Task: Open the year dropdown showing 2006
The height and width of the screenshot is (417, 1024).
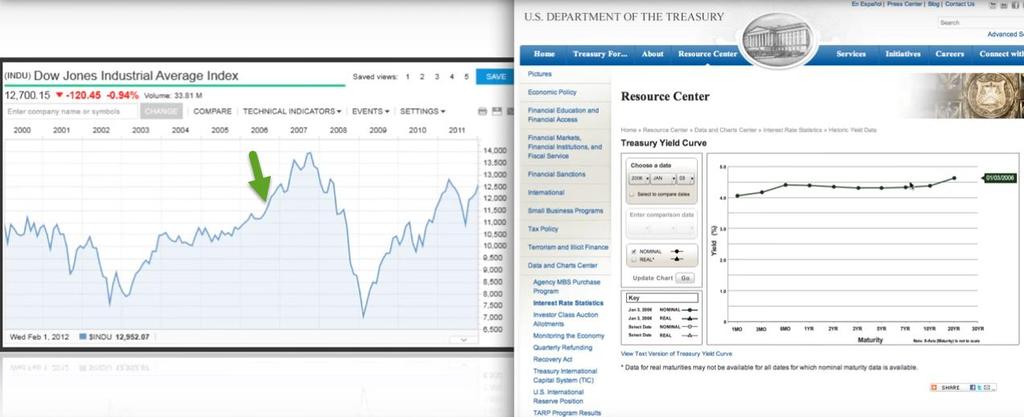Action: click(x=639, y=179)
